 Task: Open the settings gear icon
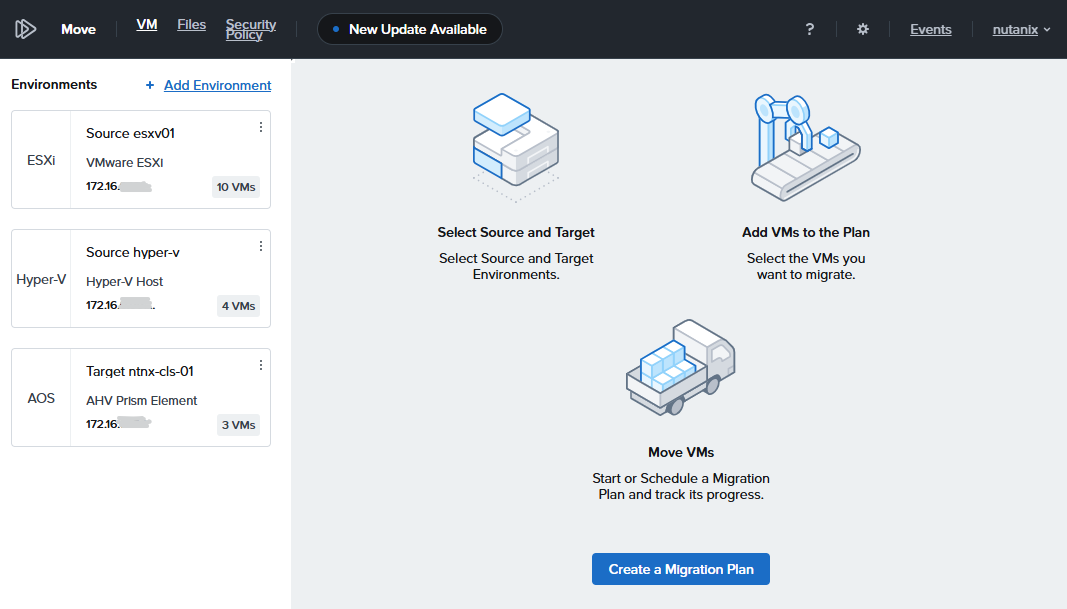click(863, 29)
